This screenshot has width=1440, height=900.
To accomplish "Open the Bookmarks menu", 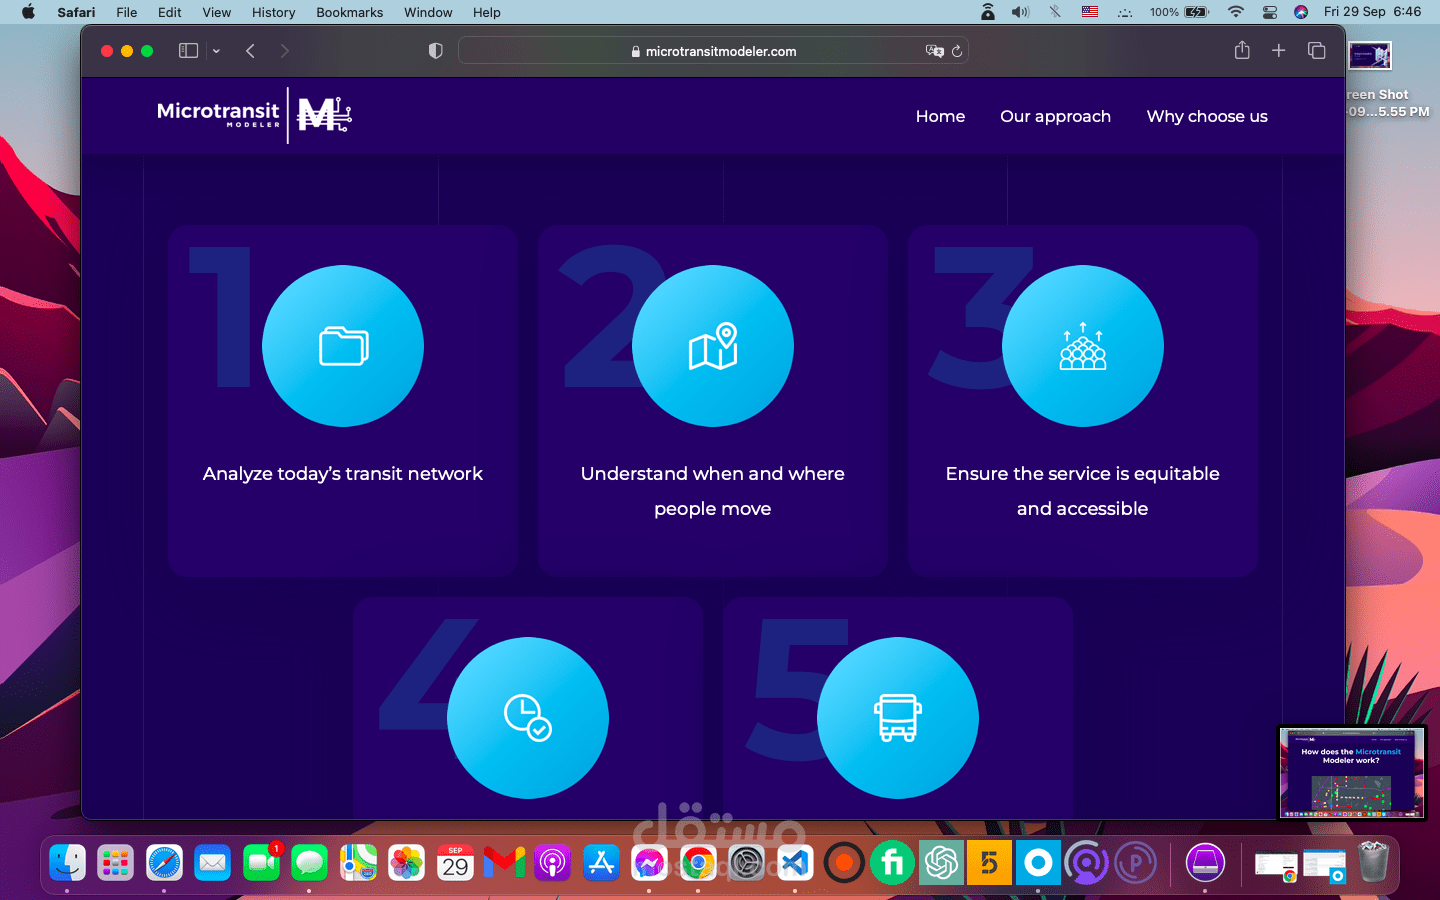I will 349,12.
